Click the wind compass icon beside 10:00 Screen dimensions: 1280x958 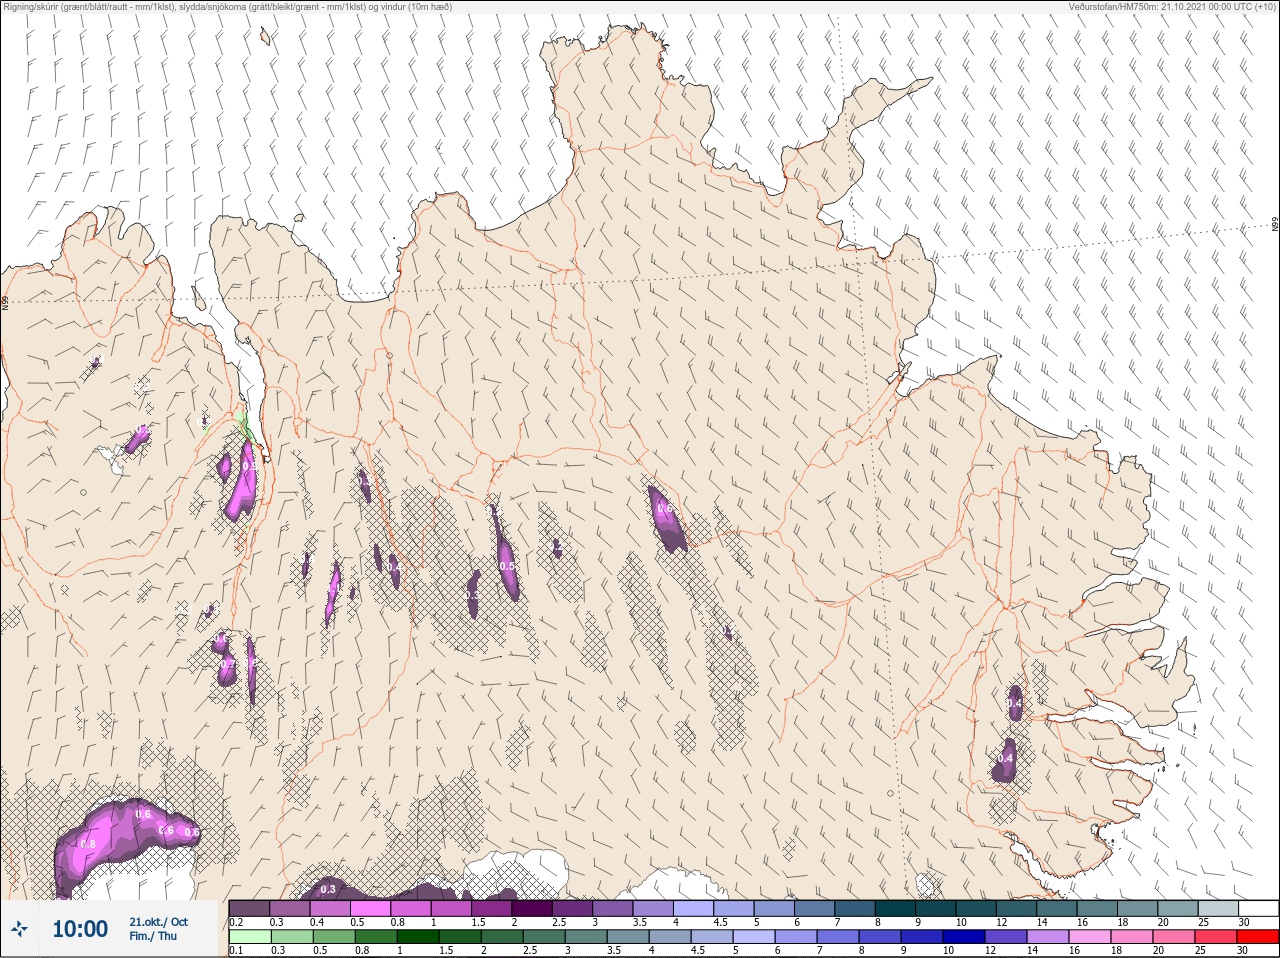(19, 929)
